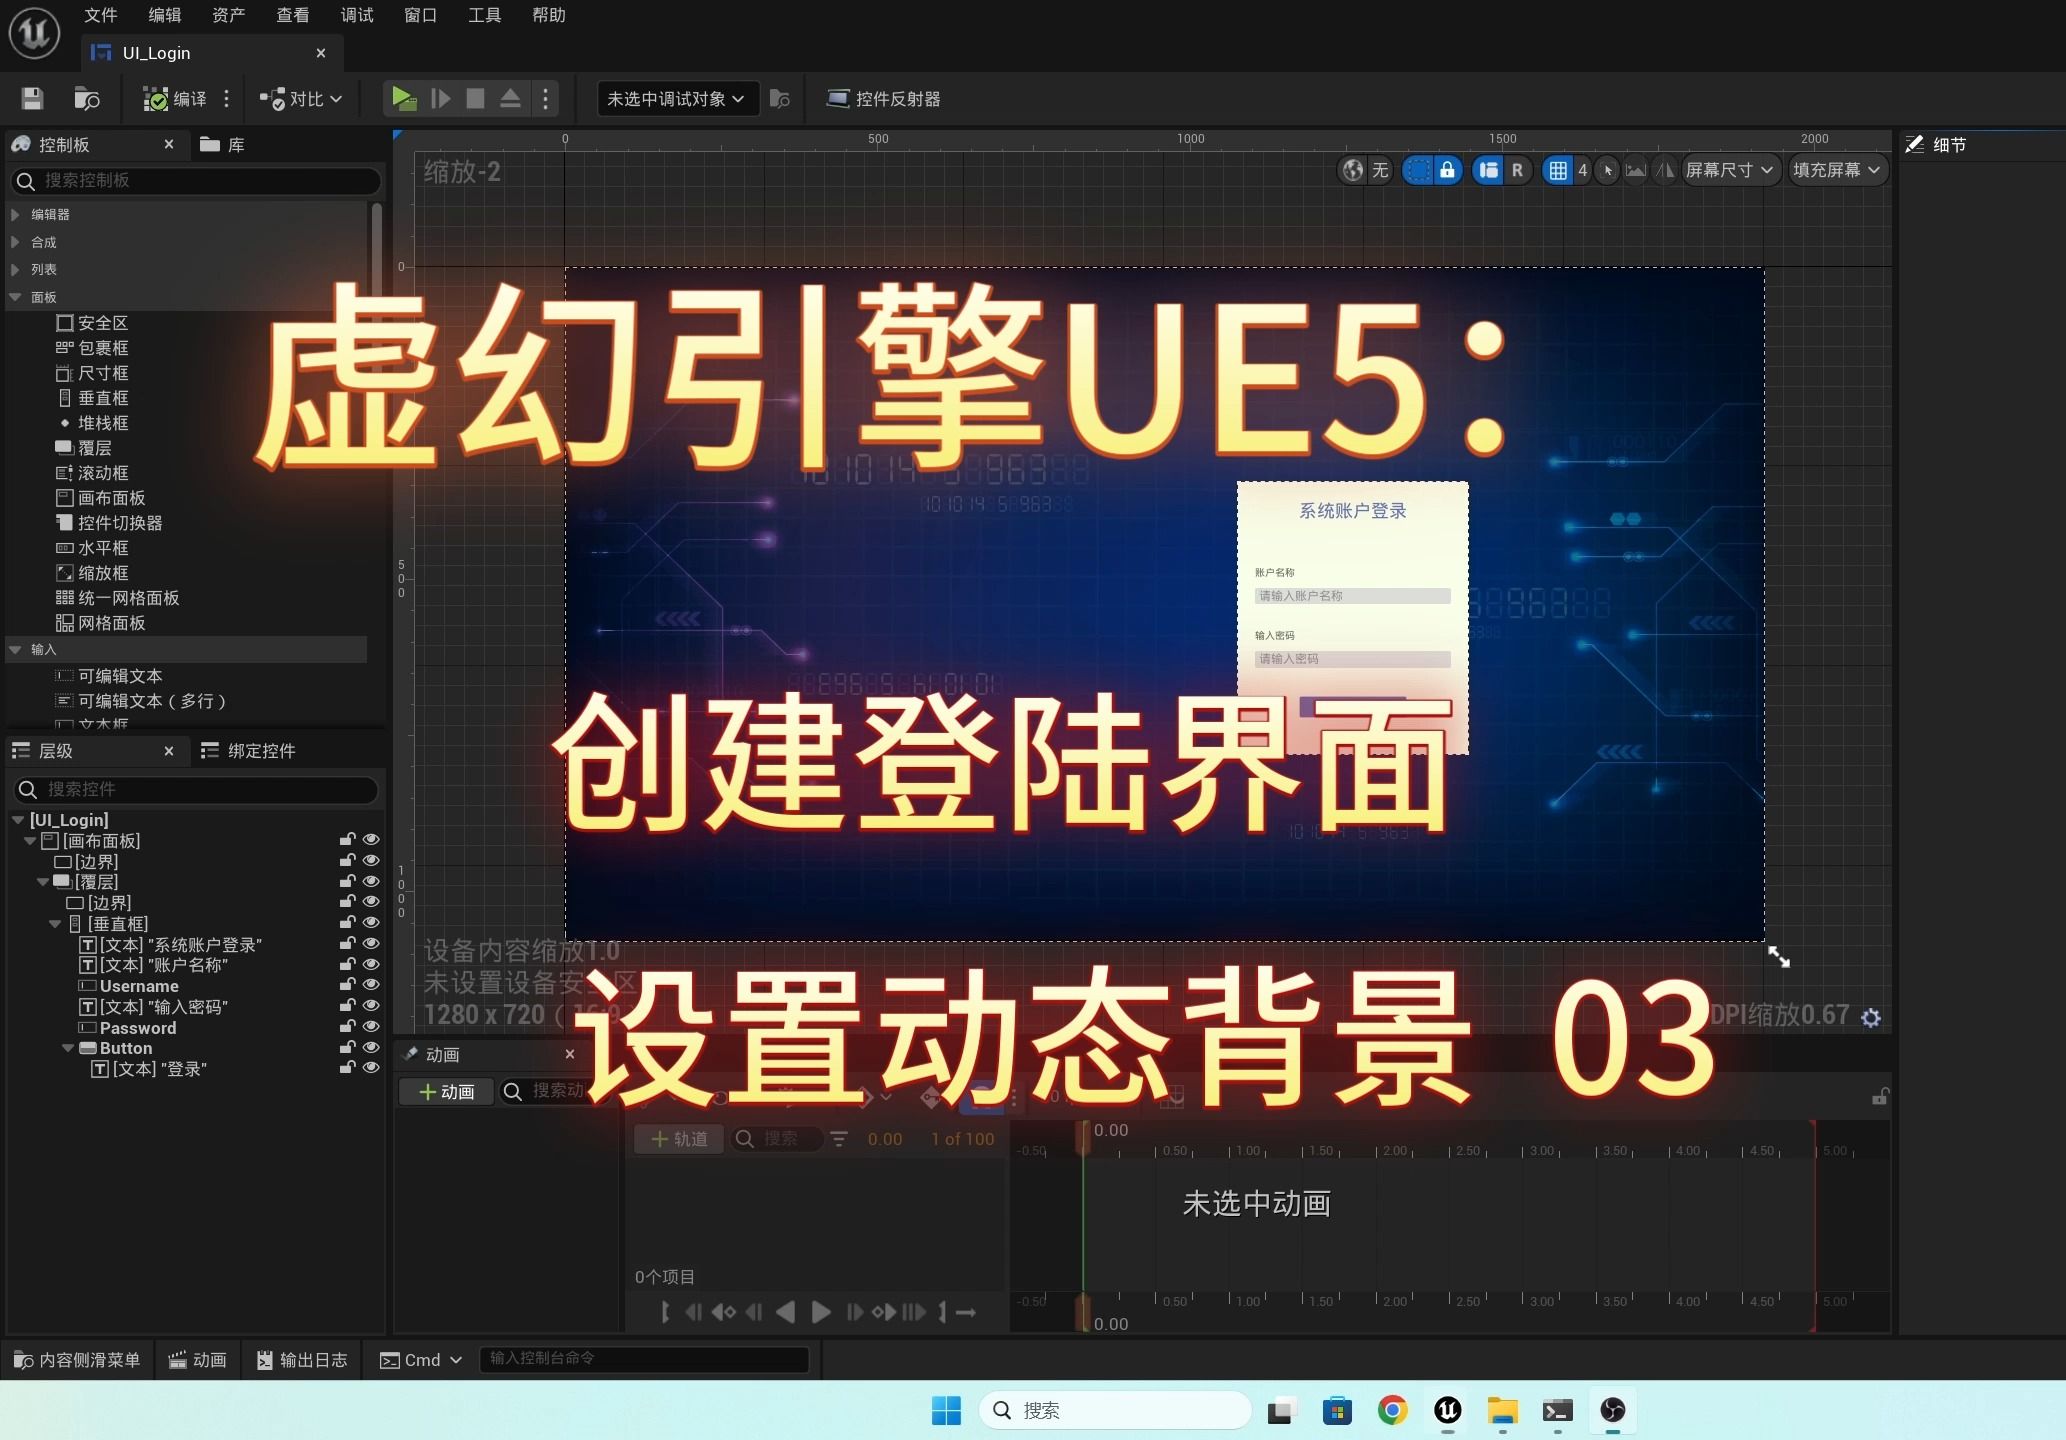Hide the 画布面板 in hierarchy
This screenshot has height=1440, width=2066.
coord(371,840)
